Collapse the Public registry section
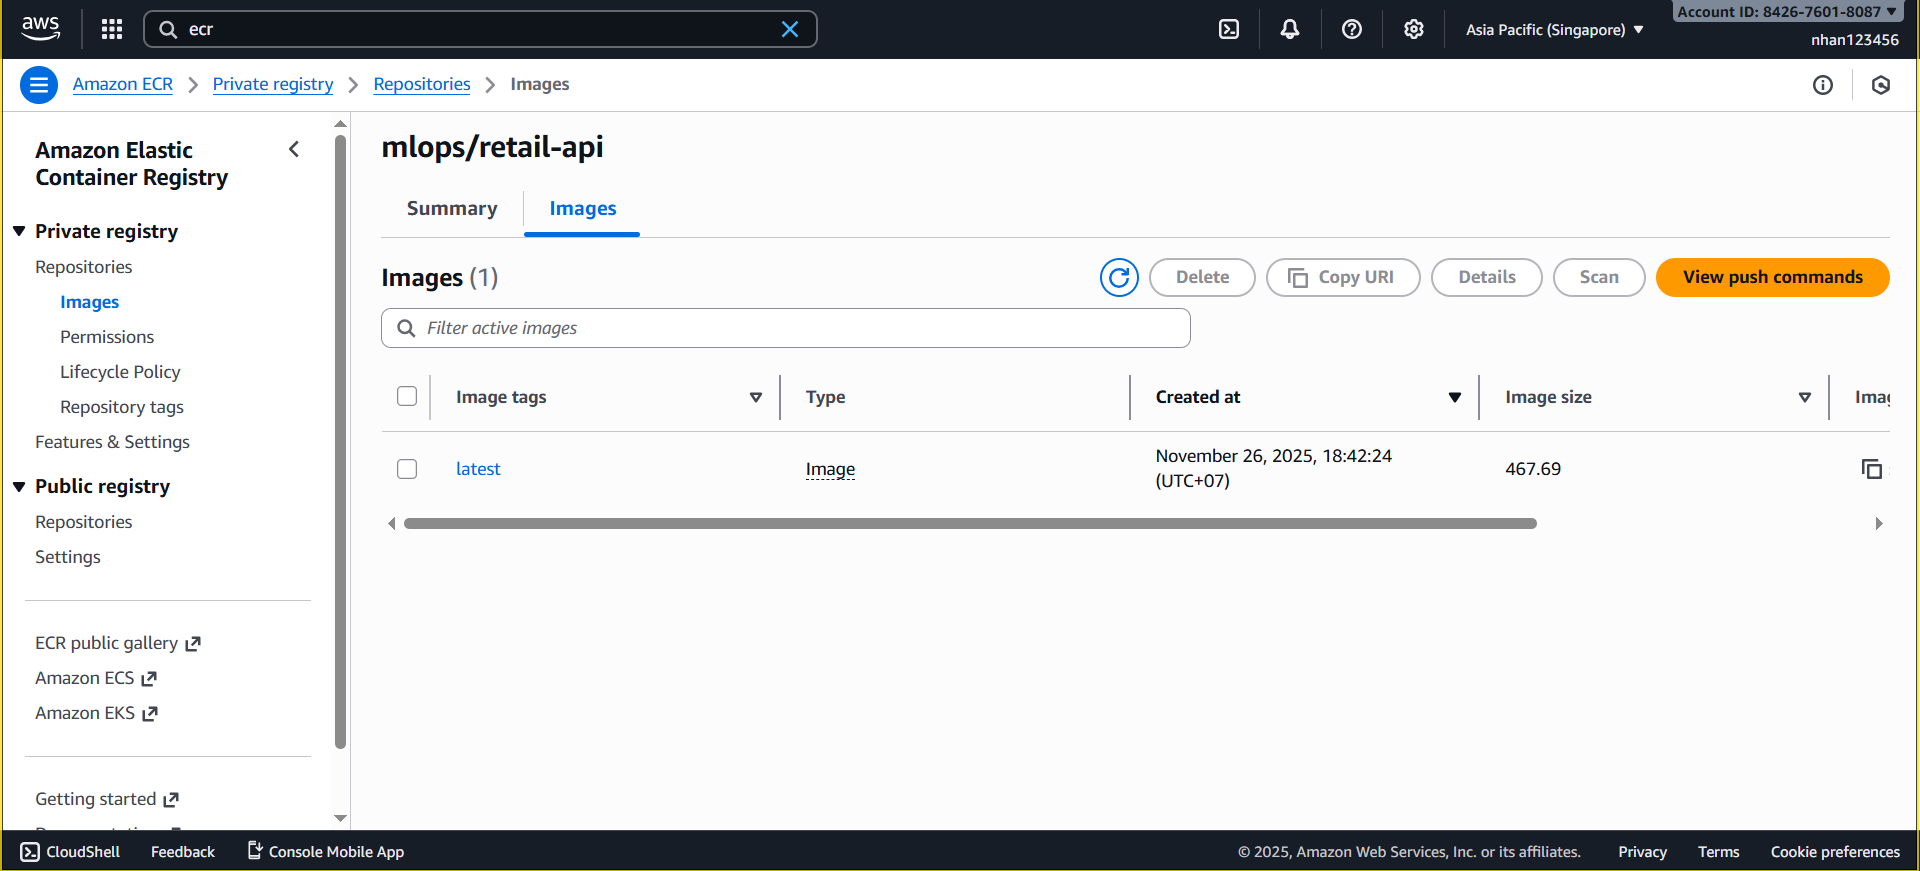 [x=19, y=486]
